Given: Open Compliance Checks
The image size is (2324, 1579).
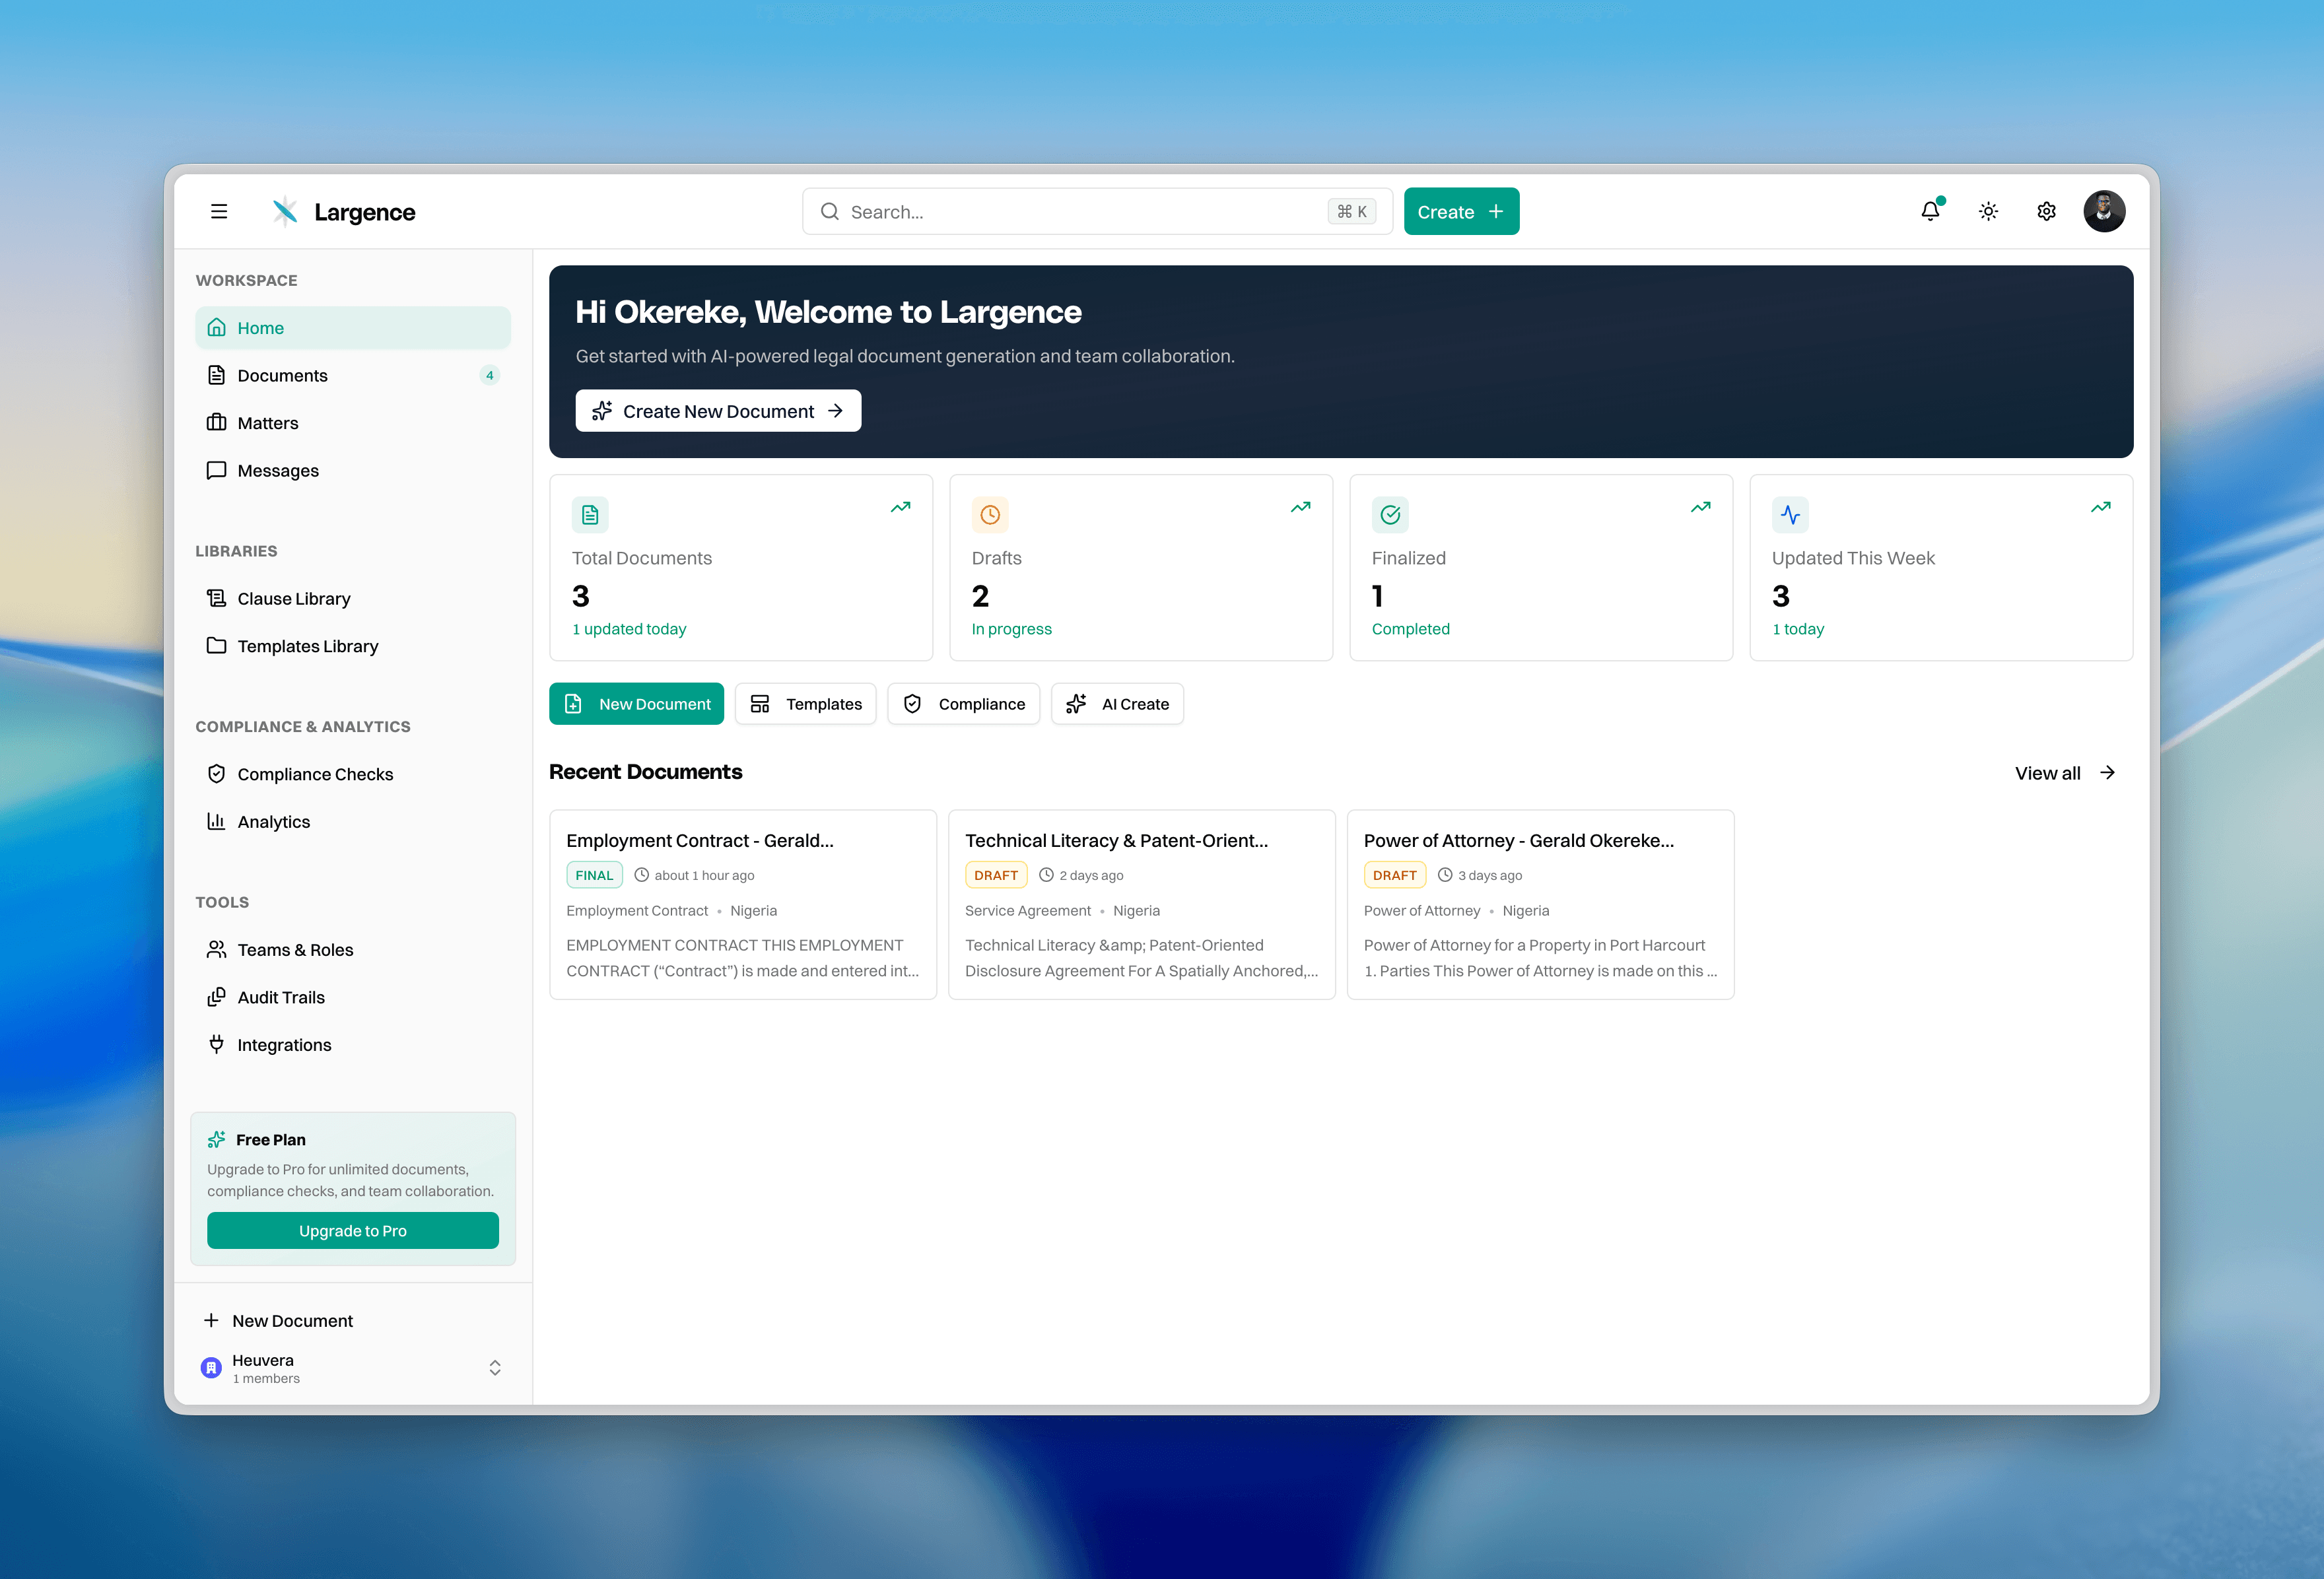Looking at the screenshot, I should 314,773.
